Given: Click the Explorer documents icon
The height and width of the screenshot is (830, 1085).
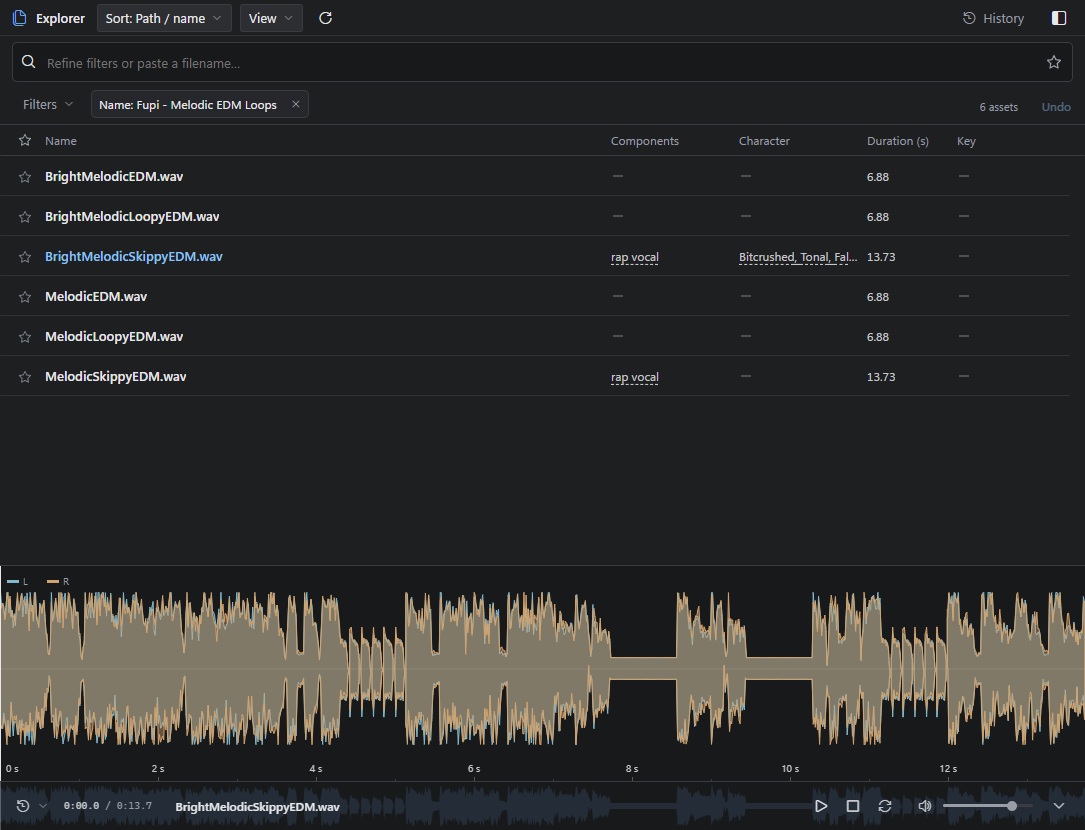Looking at the screenshot, I should (x=19, y=18).
